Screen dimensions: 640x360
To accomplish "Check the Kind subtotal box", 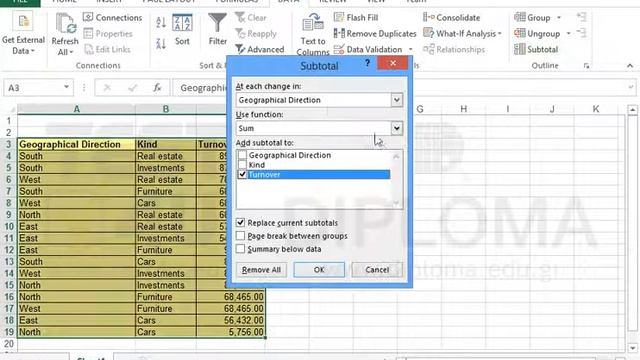I will 242,164.
